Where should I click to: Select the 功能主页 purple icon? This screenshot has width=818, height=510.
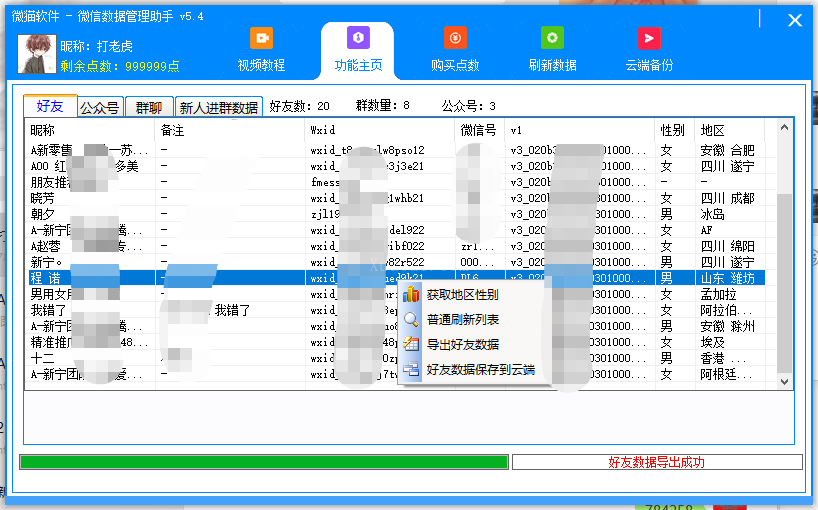pos(357,38)
